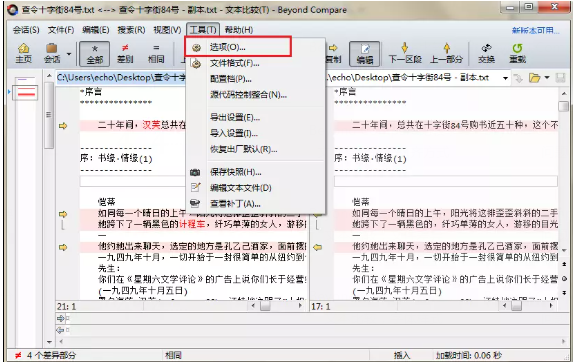Viewport: 573px width, 362px height.
Task: Click copy-right arrow beside 二十年间 line
Action: [63, 126]
